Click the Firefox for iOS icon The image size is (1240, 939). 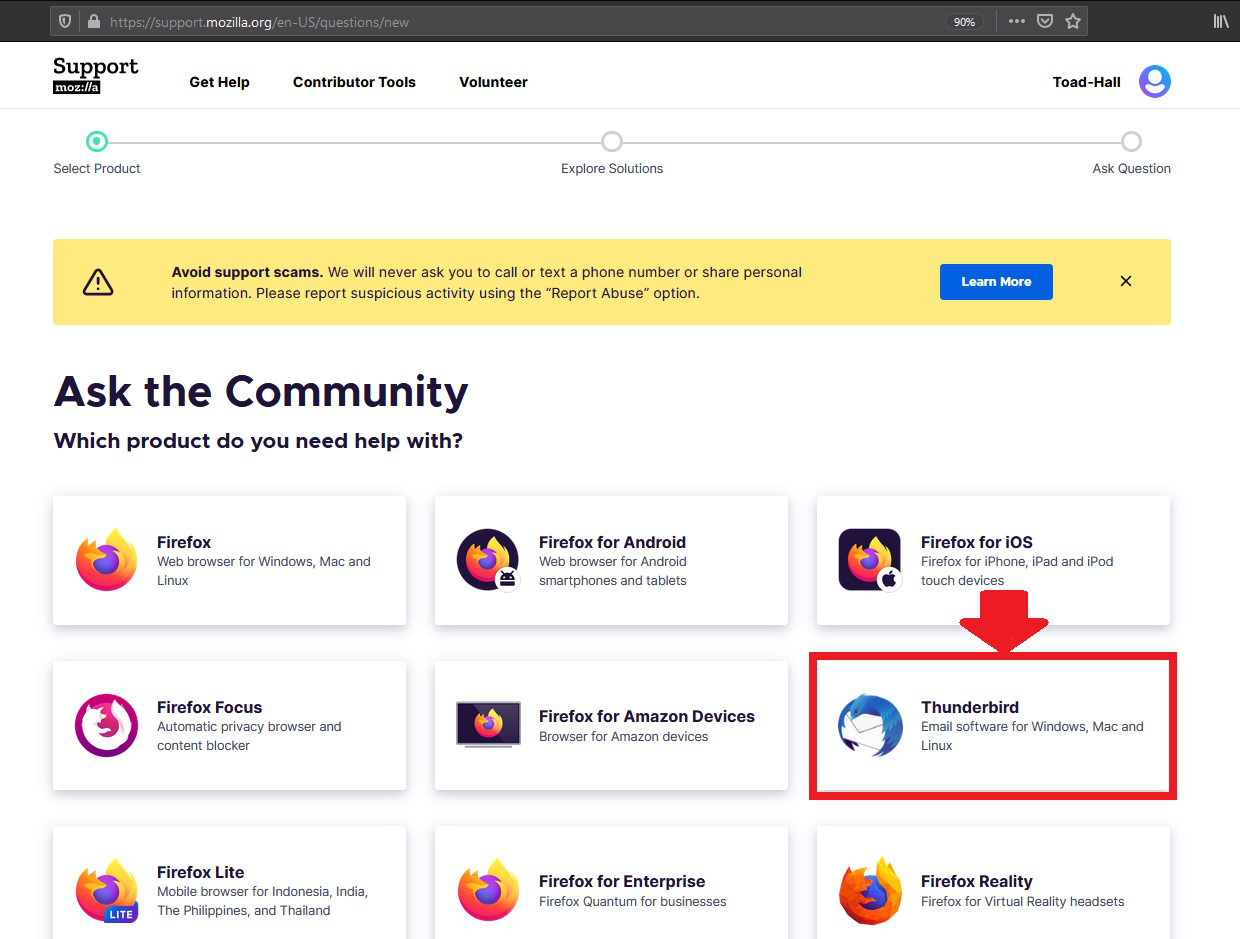coord(870,560)
